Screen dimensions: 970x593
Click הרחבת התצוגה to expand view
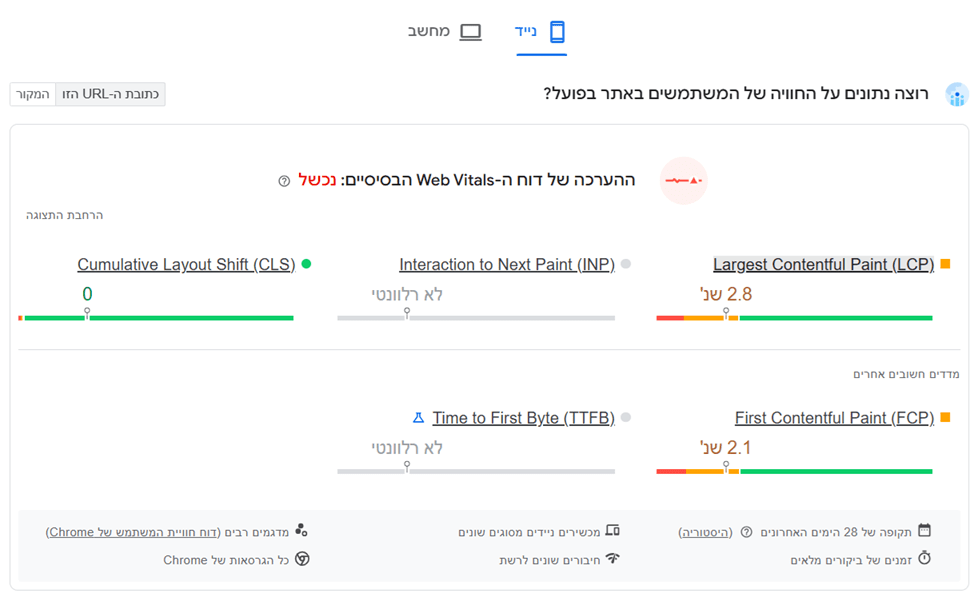click(64, 215)
